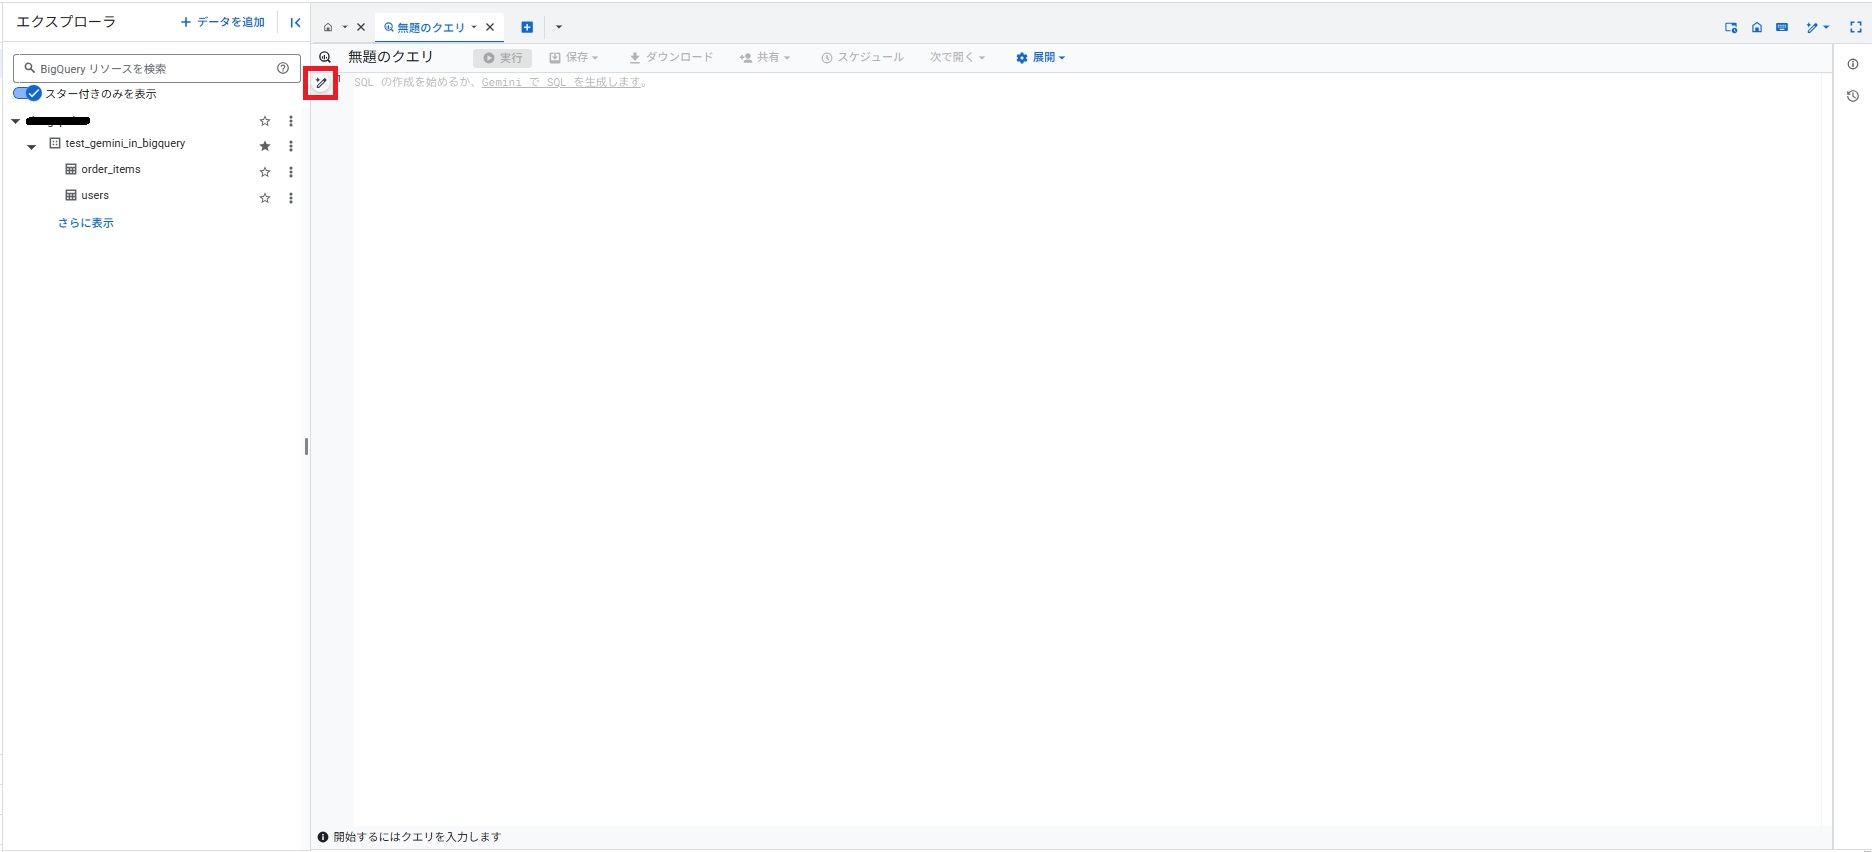The height and width of the screenshot is (852, 1872).
Task: Click the BigQuery リソースを検索 search field
Action: [x=150, y=68]
